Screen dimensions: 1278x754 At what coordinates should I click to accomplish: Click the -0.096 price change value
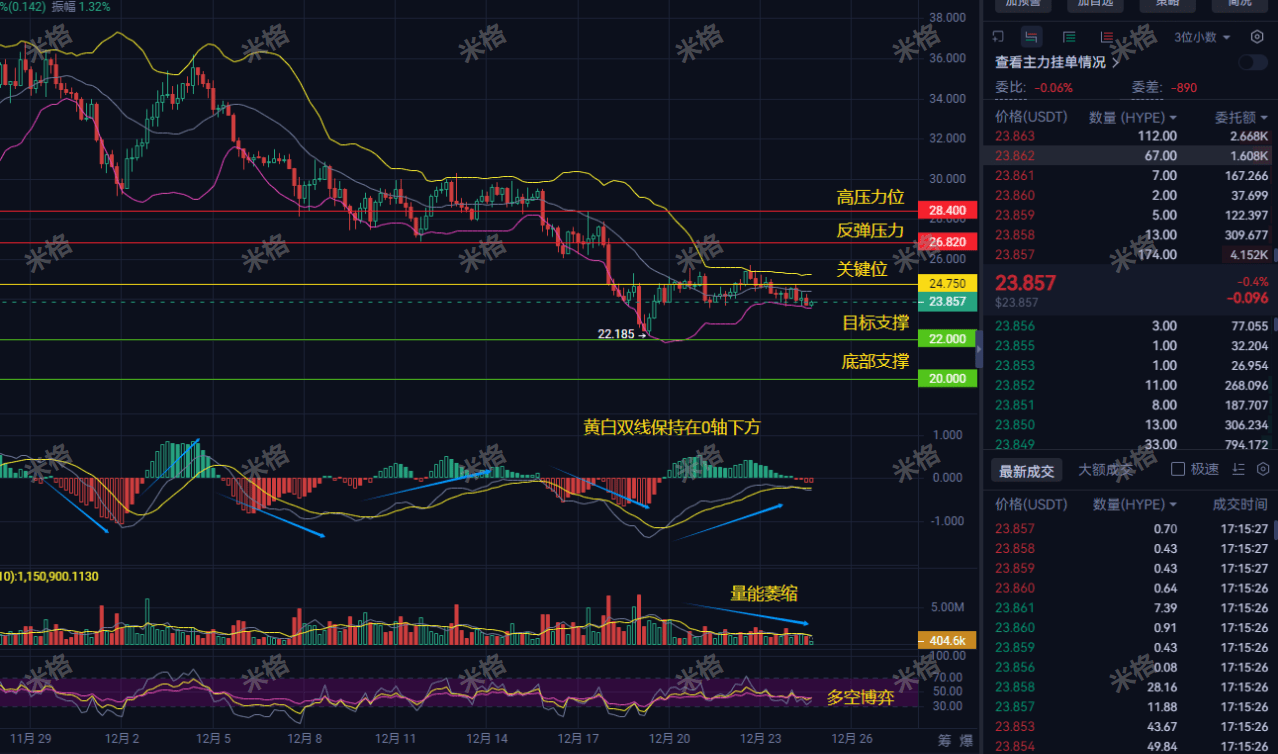coord(1246,297)
